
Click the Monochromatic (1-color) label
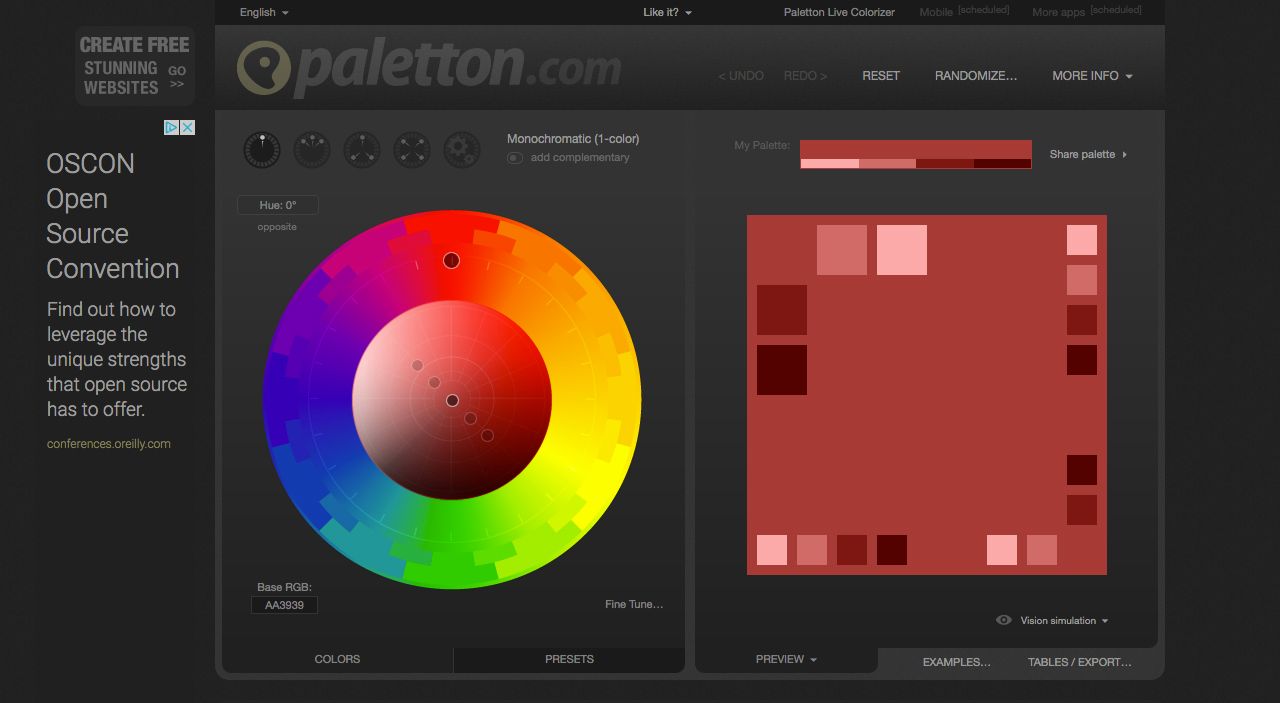[x=573, y=139]
